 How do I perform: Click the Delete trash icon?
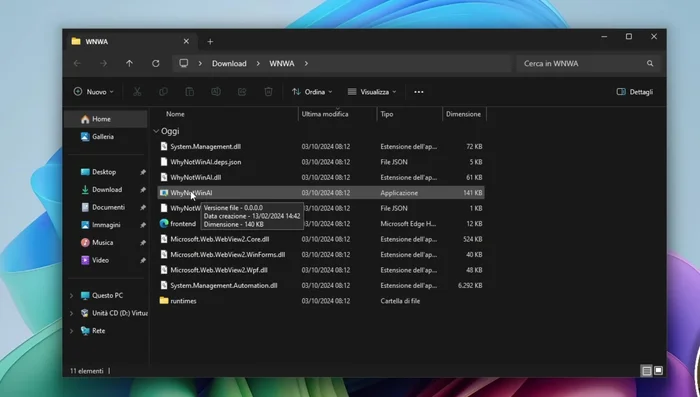pos(268,92)
